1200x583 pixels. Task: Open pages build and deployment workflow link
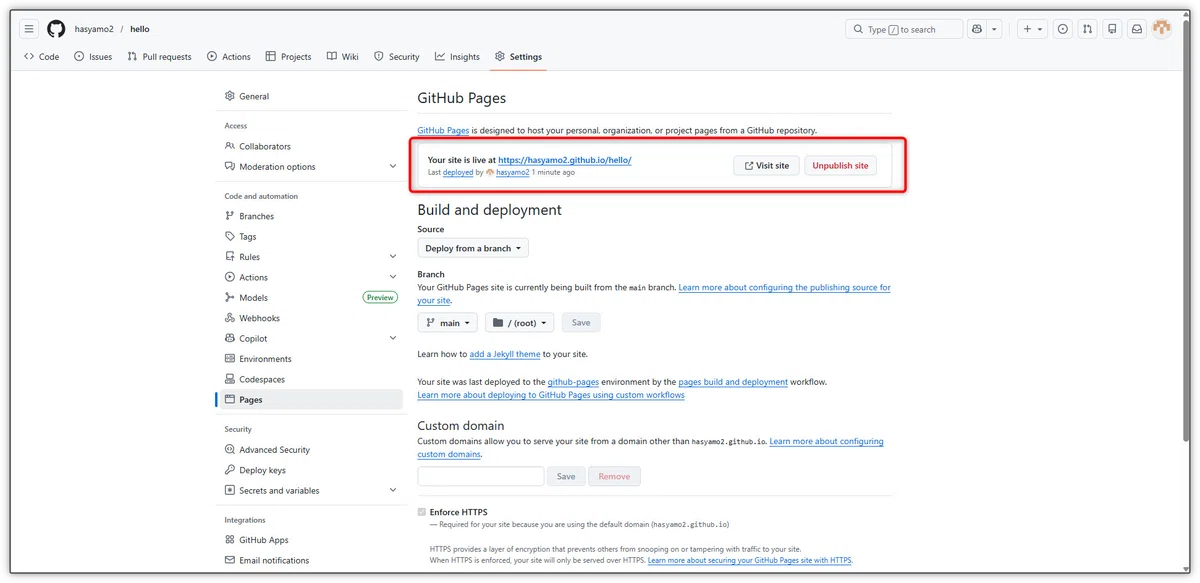coord(733,382)
